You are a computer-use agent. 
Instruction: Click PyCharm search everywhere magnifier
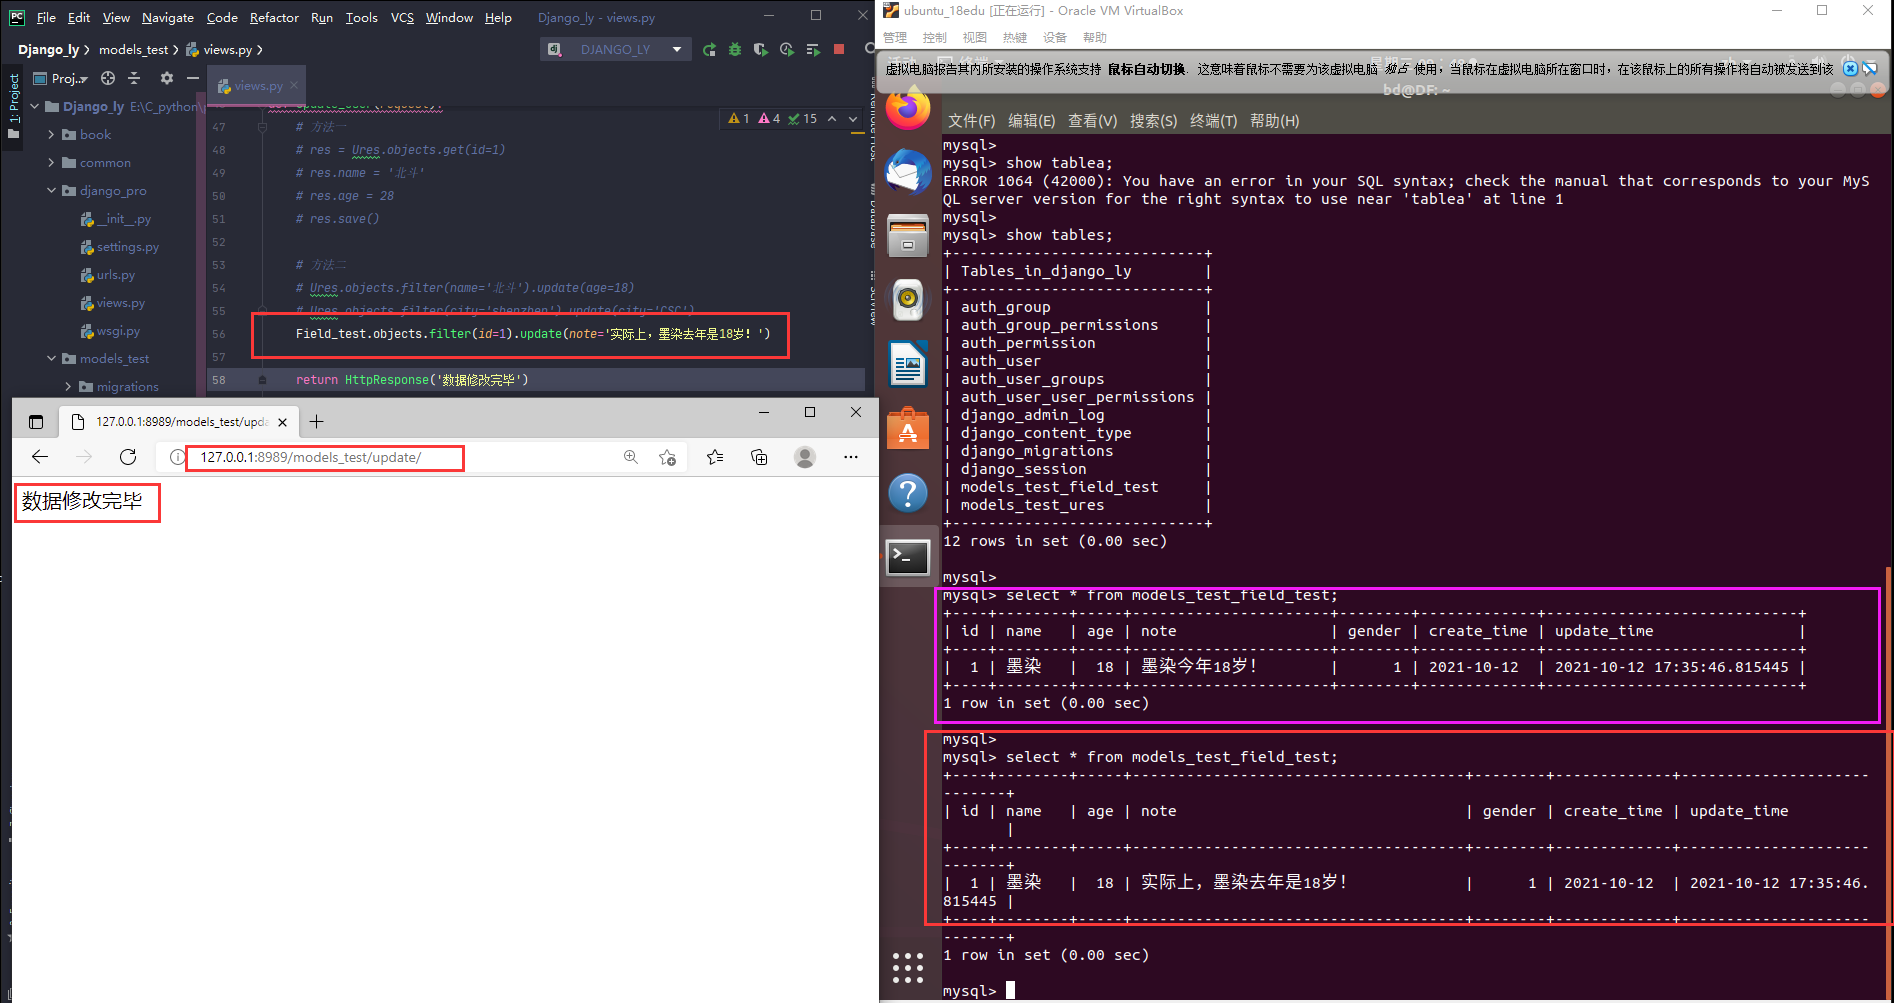point(870,48)
